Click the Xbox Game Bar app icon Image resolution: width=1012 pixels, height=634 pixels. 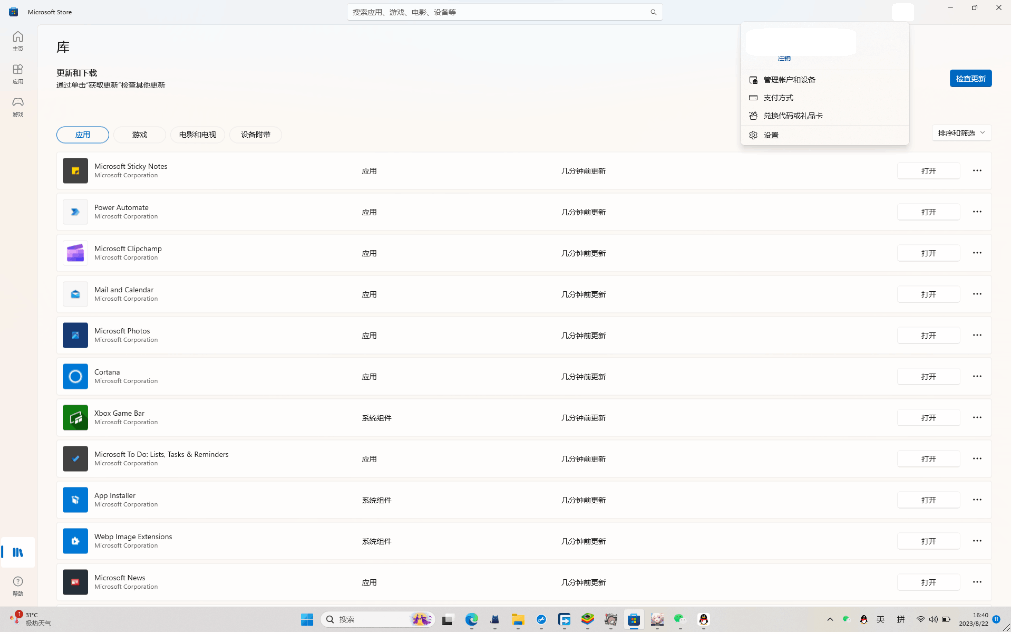(75, 418)
